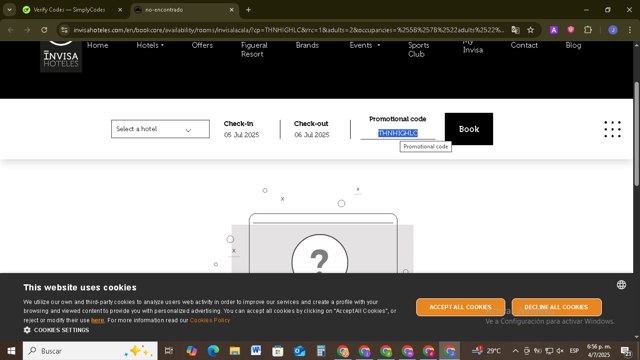Open Microsoft Edge from the taskbar

coord(213,351)
